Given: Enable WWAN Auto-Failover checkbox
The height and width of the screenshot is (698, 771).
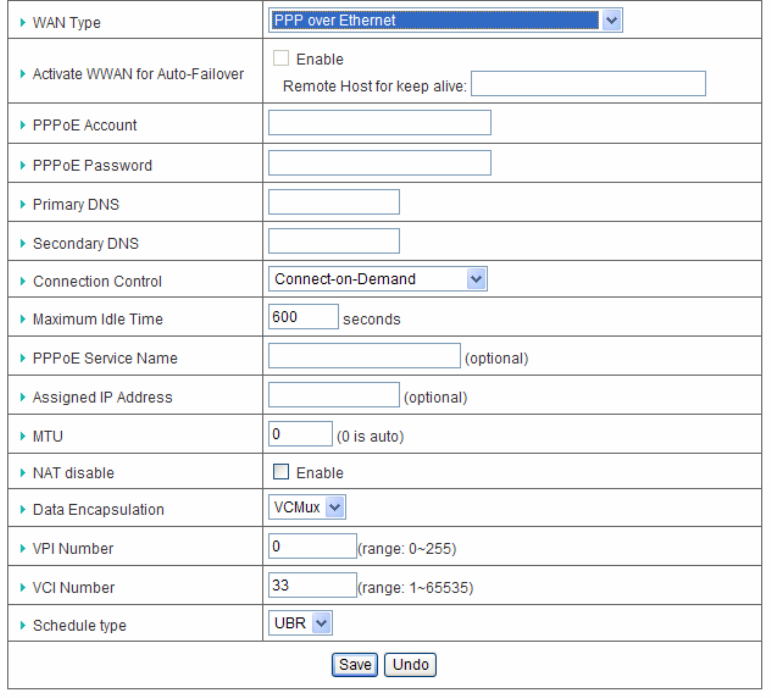Looking at the screenshot, I should (281, 59).
